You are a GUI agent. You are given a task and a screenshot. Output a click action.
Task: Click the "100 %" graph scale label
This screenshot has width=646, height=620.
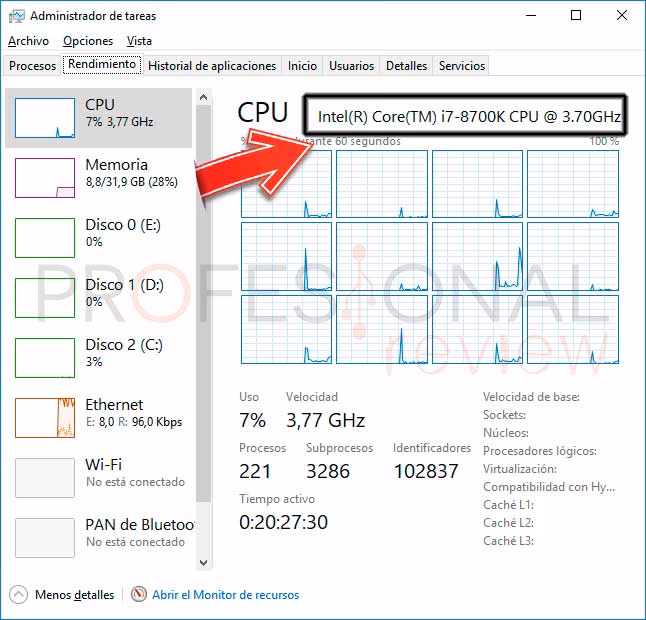(x=604, y=141)
